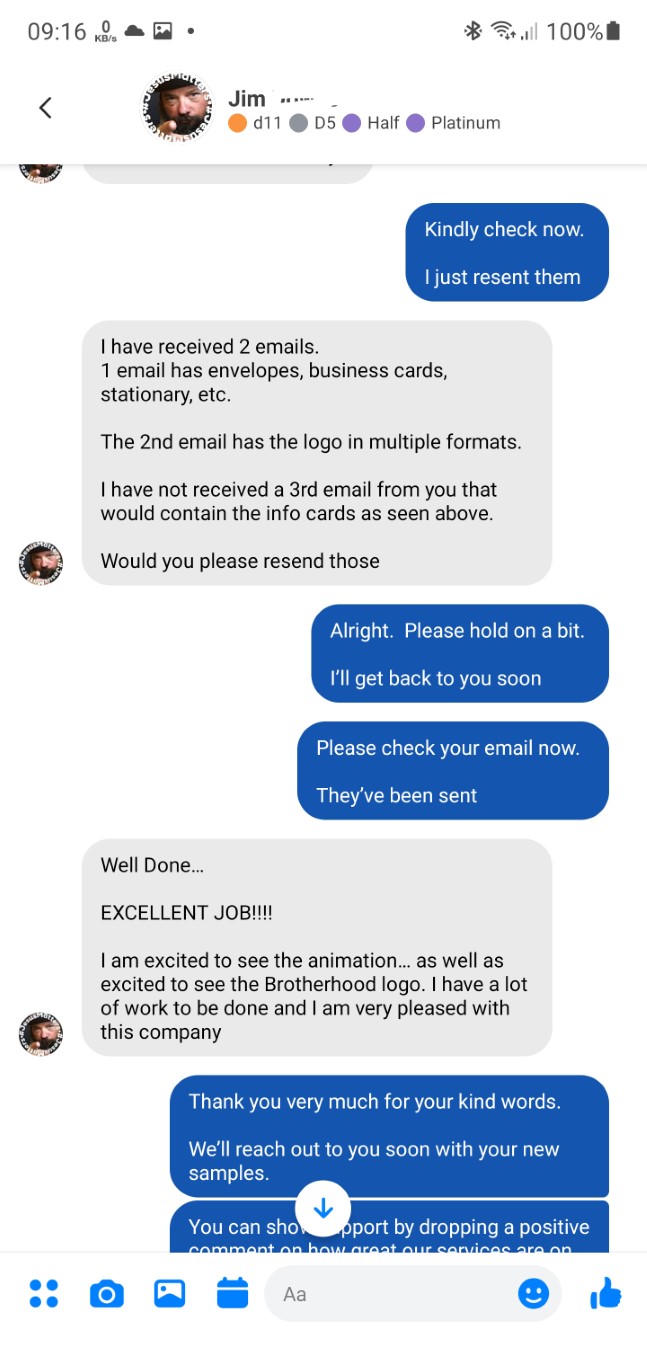Select the orange d11 label
The height and width of the screenshot is (1366, 647).
click(255, 123)
